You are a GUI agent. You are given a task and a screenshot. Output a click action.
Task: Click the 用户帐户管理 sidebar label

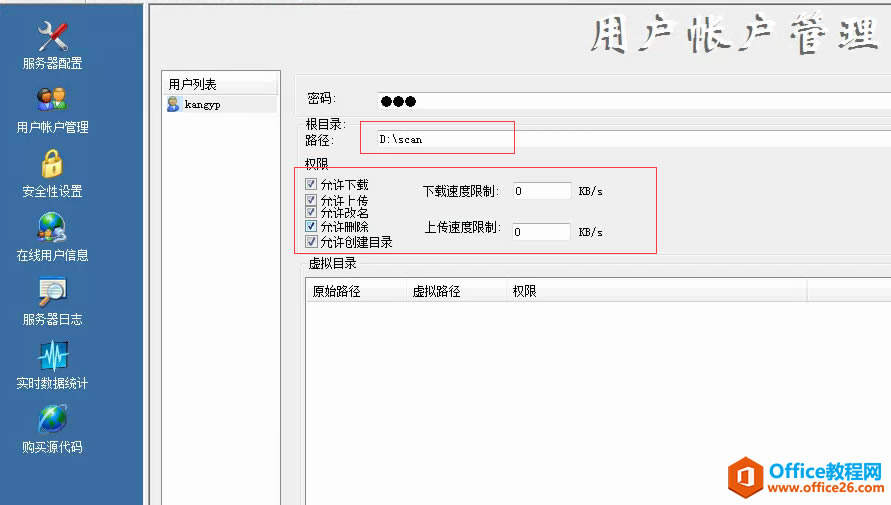point(52,127)
